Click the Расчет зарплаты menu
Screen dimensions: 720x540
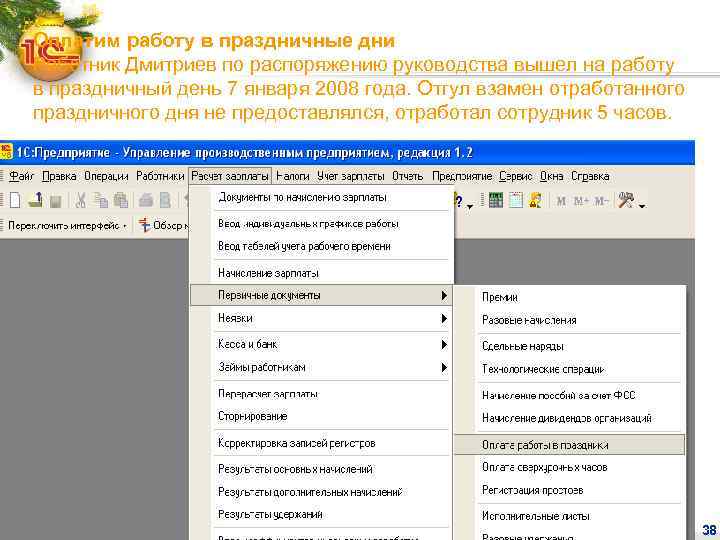click(230, 176)
